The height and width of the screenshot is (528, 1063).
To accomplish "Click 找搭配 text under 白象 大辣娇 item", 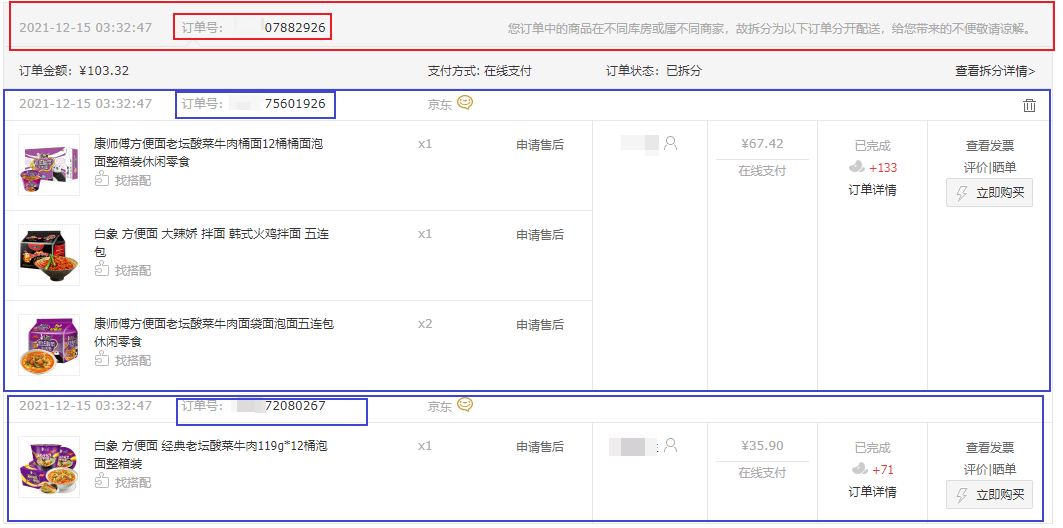I will (x=133, y=270).
